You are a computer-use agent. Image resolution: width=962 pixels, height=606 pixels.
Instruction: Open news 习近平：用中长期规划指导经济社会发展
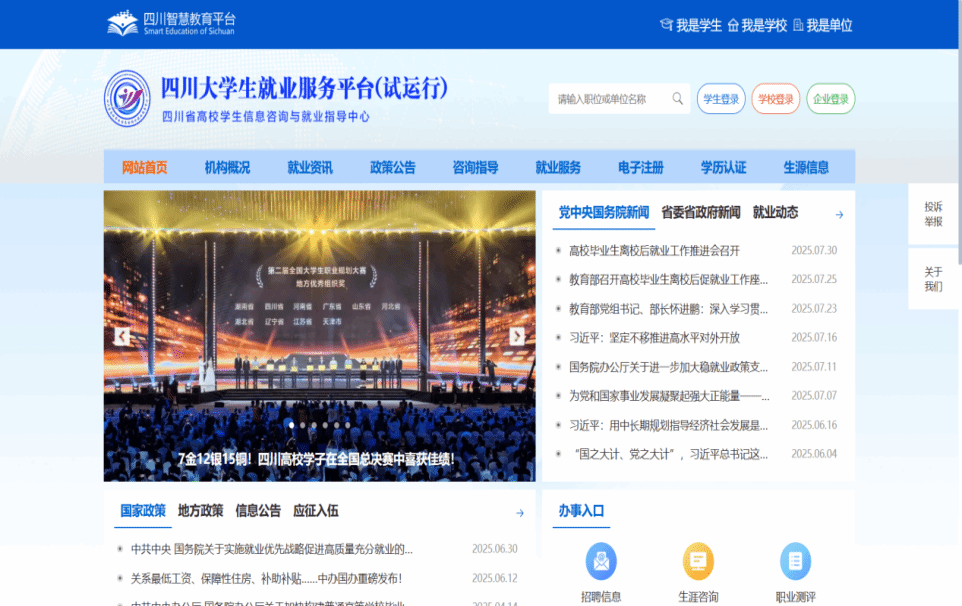click(x=669, y=425)
